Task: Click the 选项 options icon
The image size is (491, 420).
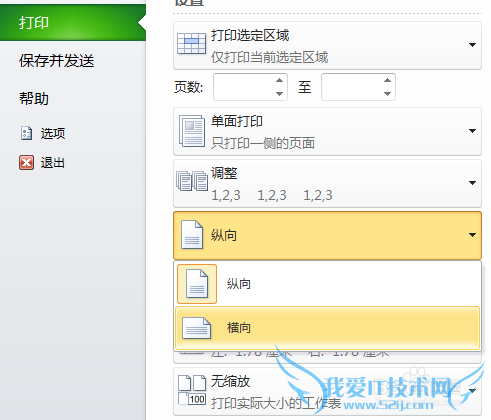Action: pyautogui.click(x=26, y=133)
